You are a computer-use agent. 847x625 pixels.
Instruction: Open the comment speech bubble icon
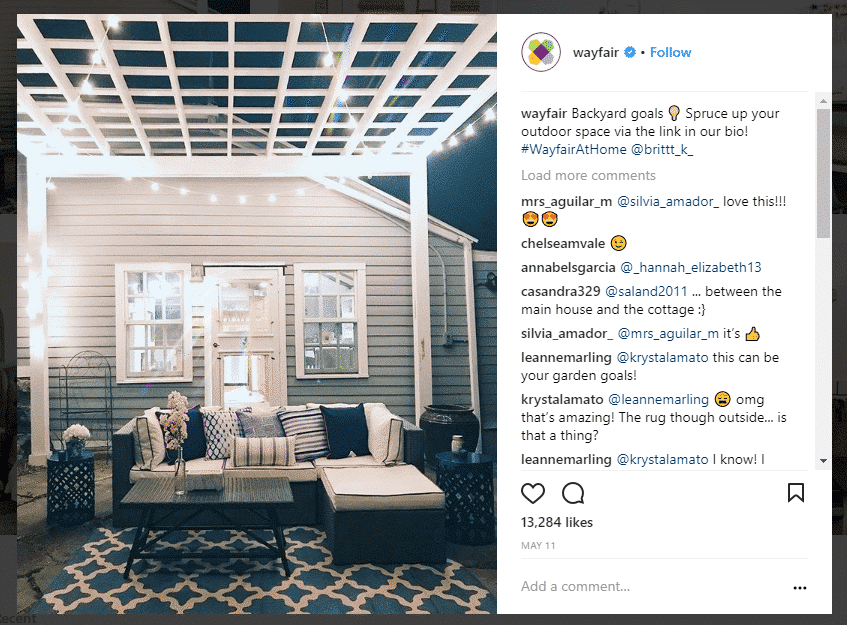(573, 493)
